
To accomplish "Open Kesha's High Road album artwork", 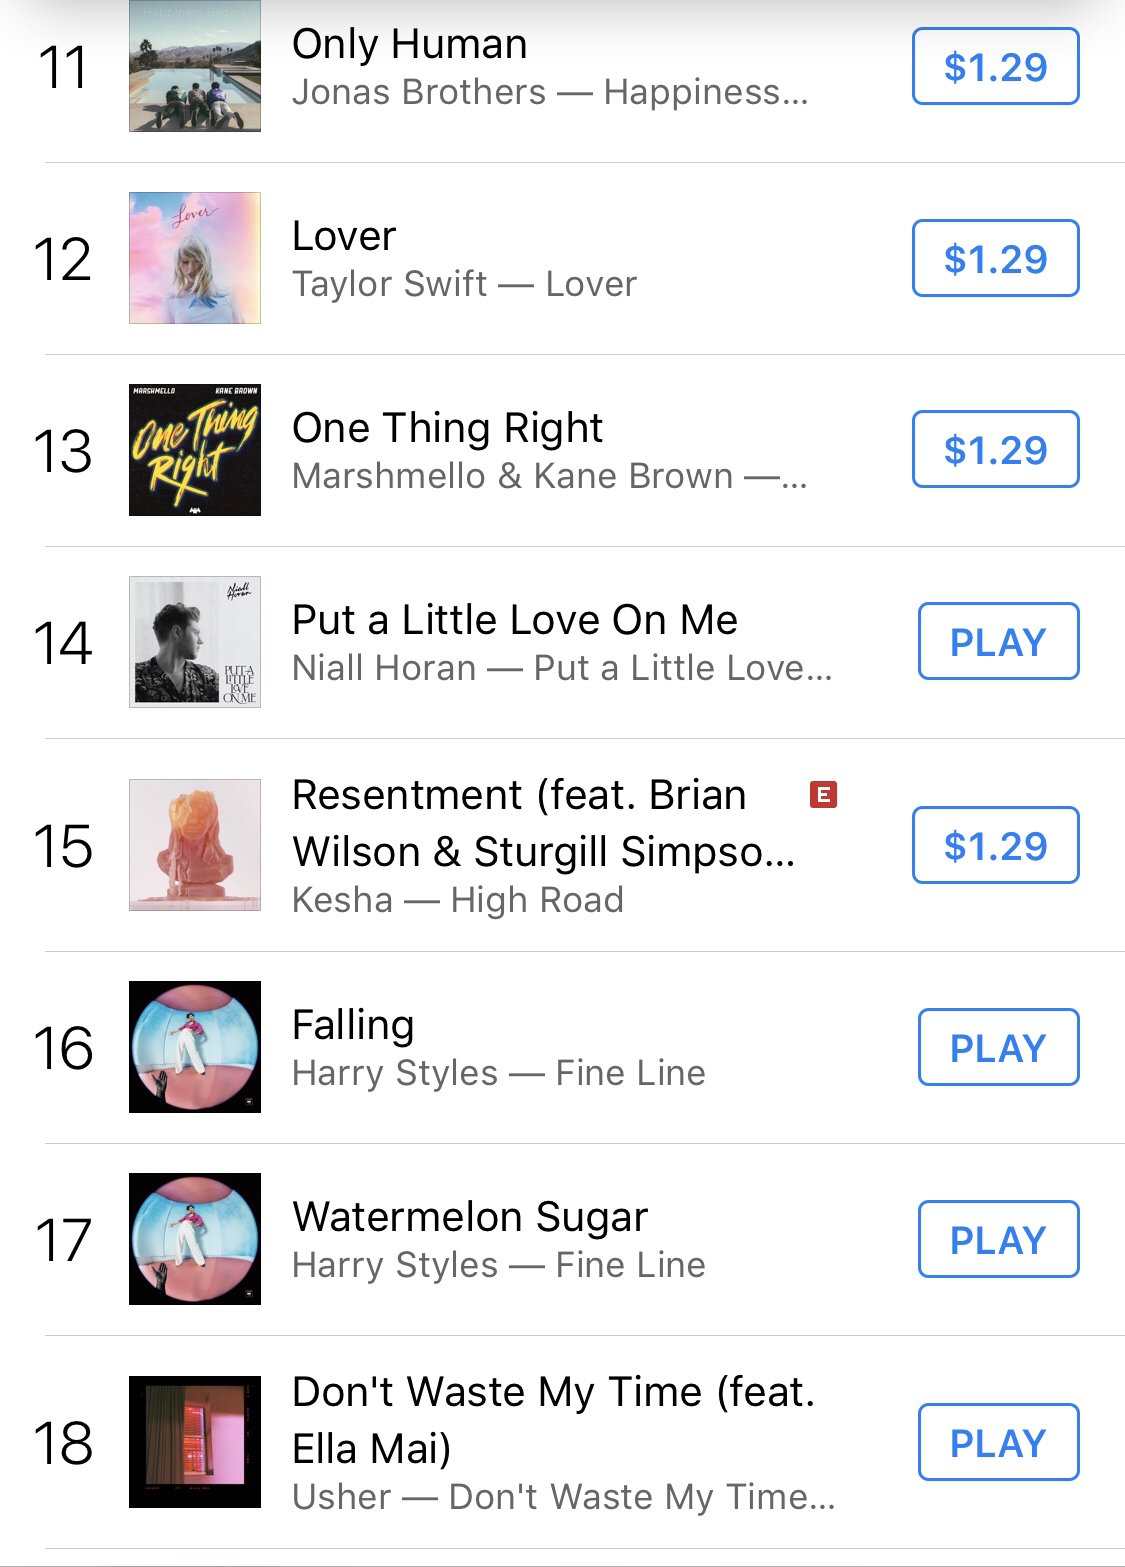I will pos(195,845).
